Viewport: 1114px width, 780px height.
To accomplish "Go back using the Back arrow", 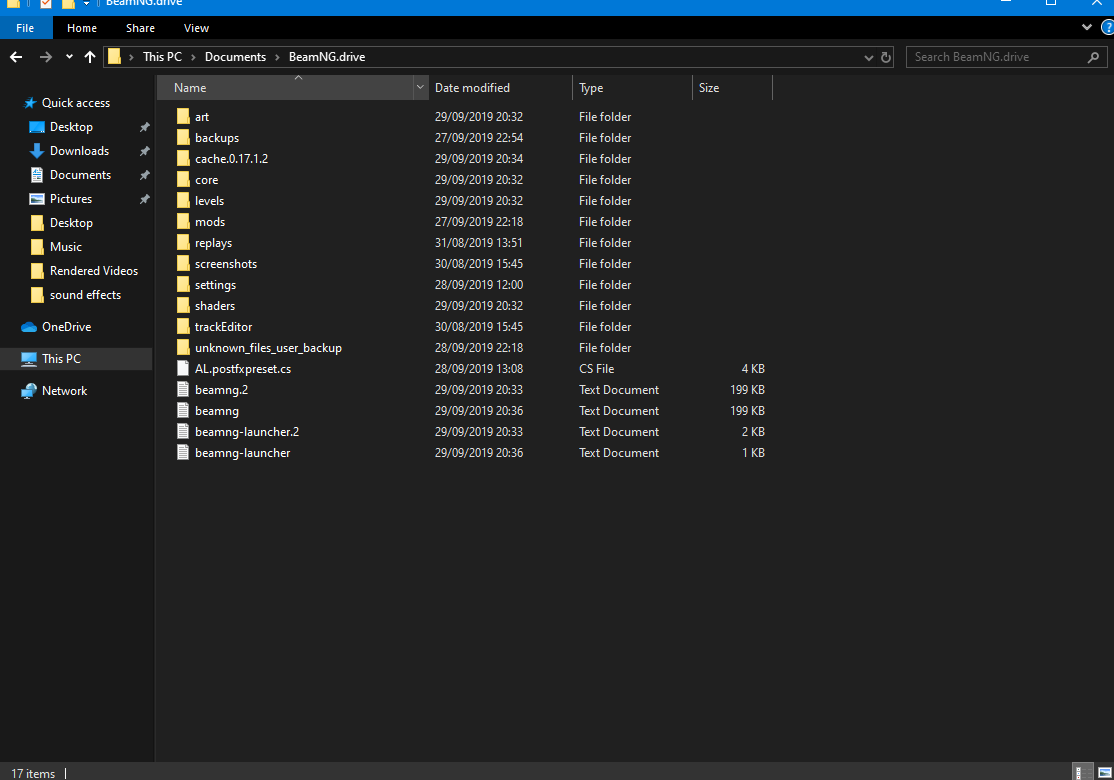I will (x=16, y=57).
